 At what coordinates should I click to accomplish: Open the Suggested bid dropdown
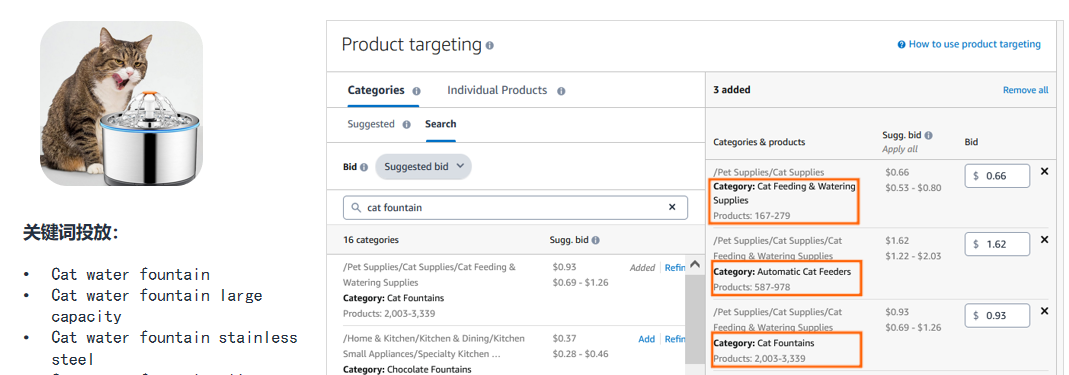[423, 166]
